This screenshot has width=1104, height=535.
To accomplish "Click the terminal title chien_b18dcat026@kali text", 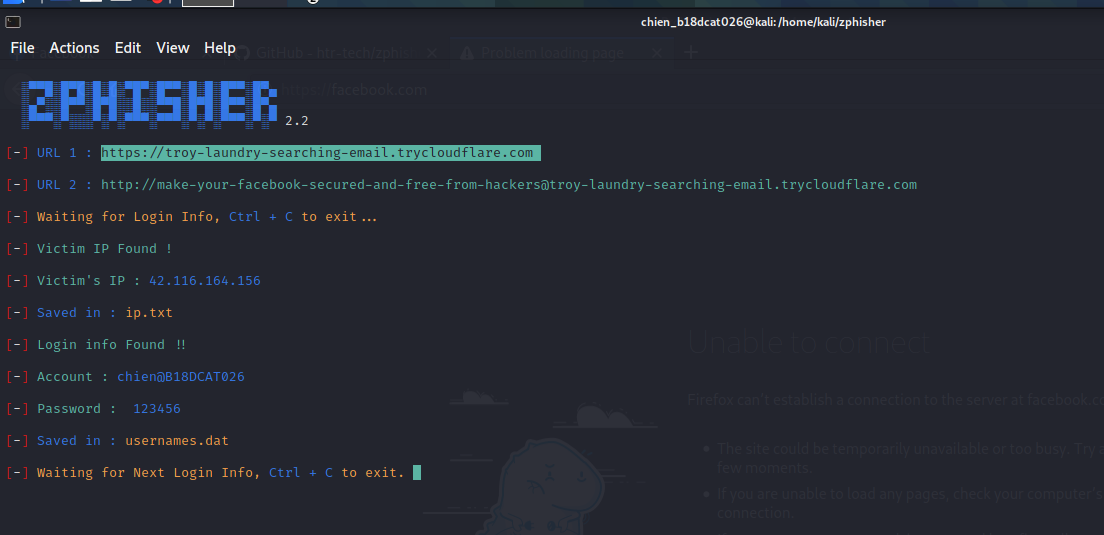I will click(763, 22).
